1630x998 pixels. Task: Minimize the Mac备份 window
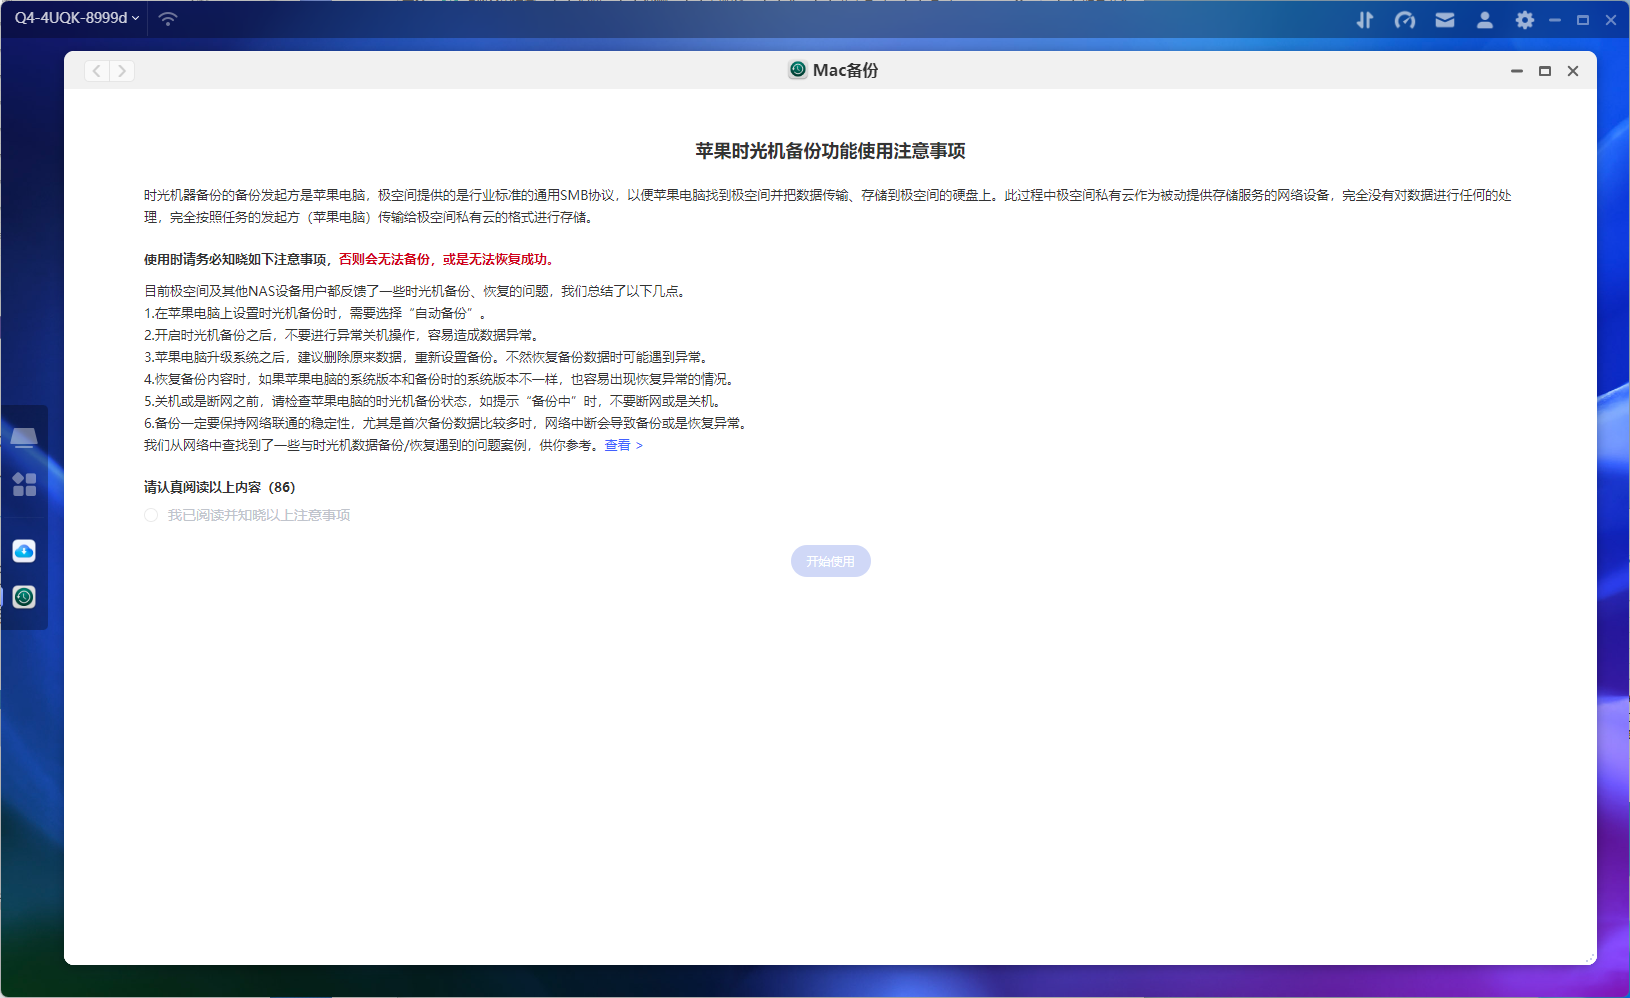(x=1517, y=71)
